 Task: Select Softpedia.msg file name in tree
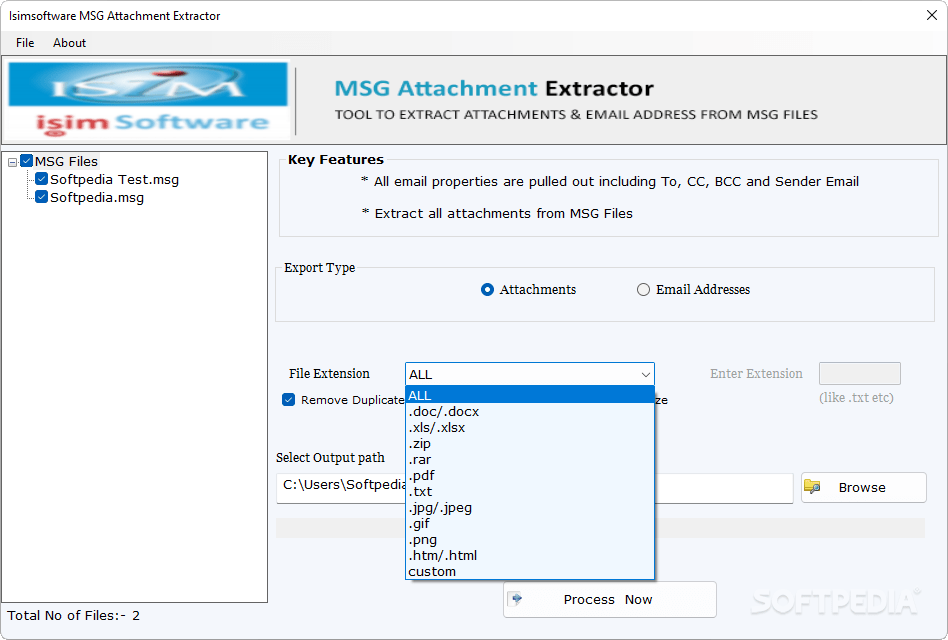(x=97, y=198)
